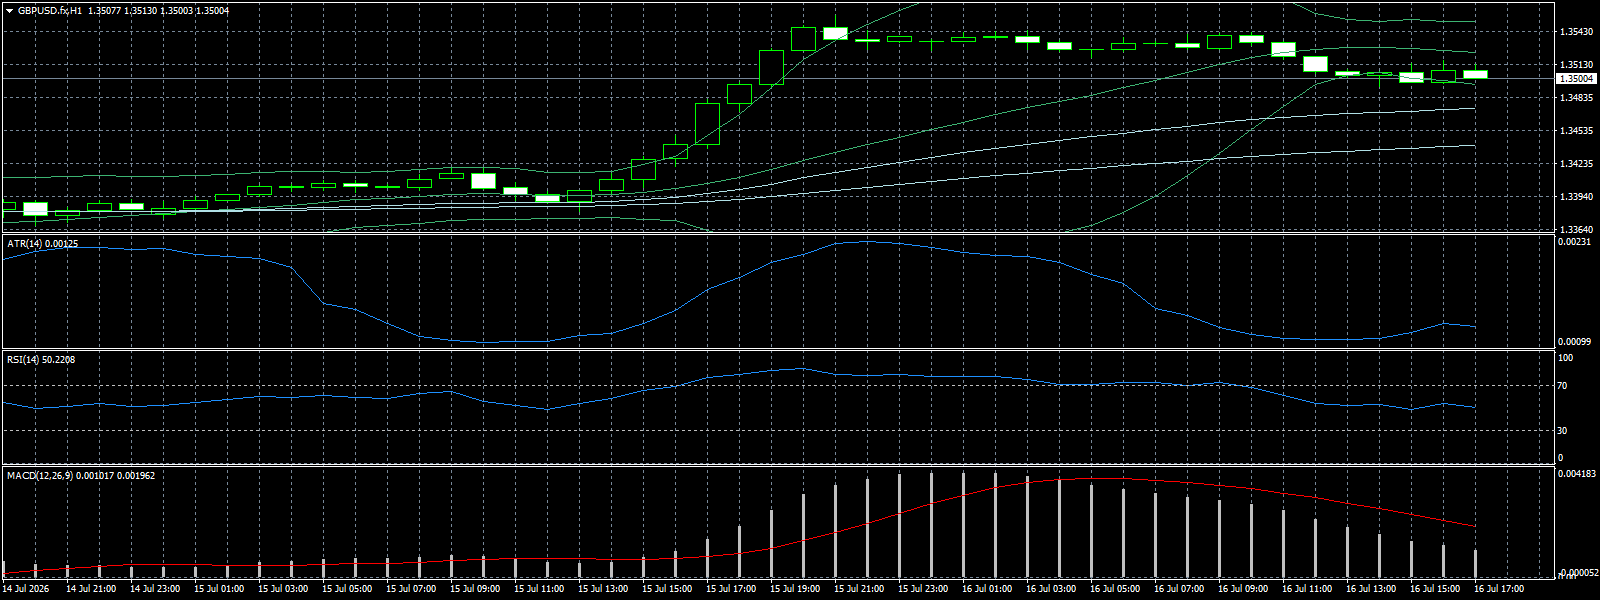Click the 16 Jul 03:00 time label
Image resolution: width=1600 pixels, height=600 pixels.
pyautogui.click(x=1050, y=589)
